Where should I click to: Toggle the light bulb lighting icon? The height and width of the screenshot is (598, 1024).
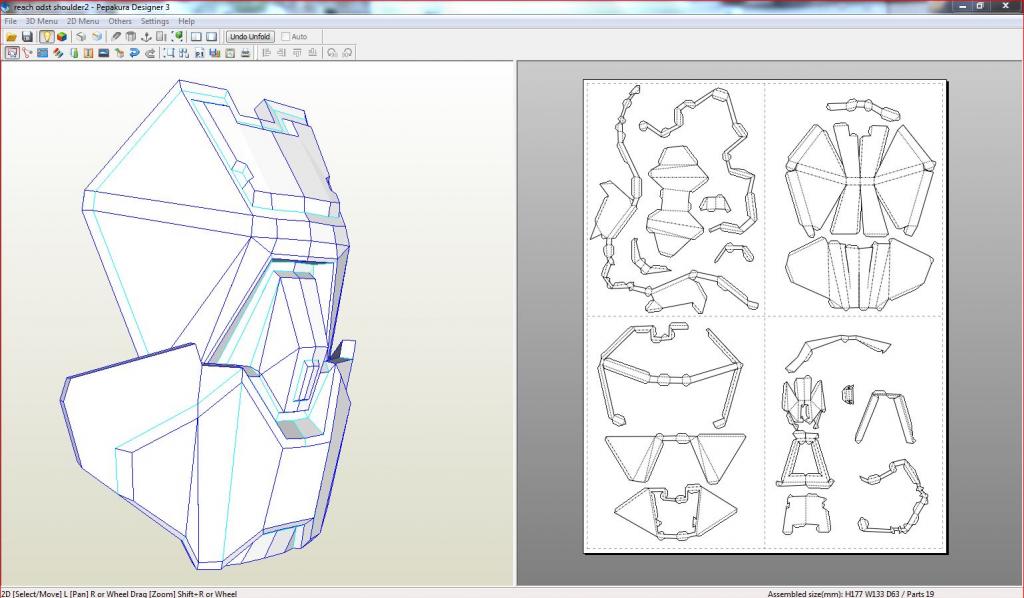click(46, 37)
